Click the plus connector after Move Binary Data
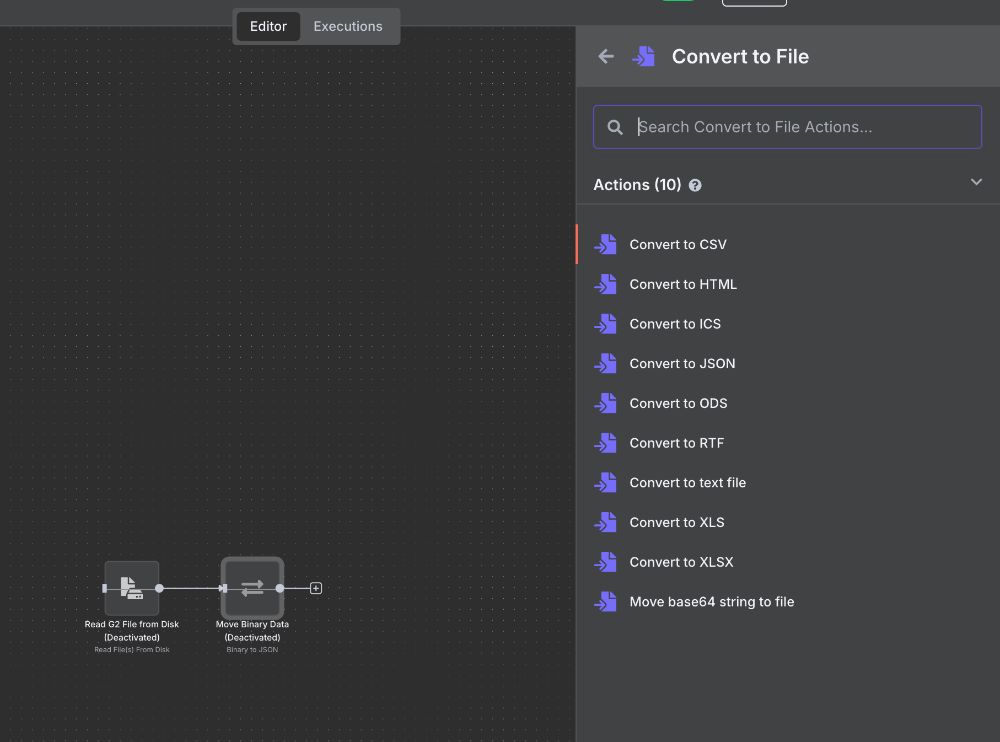This screenshot has width=1000, height=742. (x=315, y=588)
